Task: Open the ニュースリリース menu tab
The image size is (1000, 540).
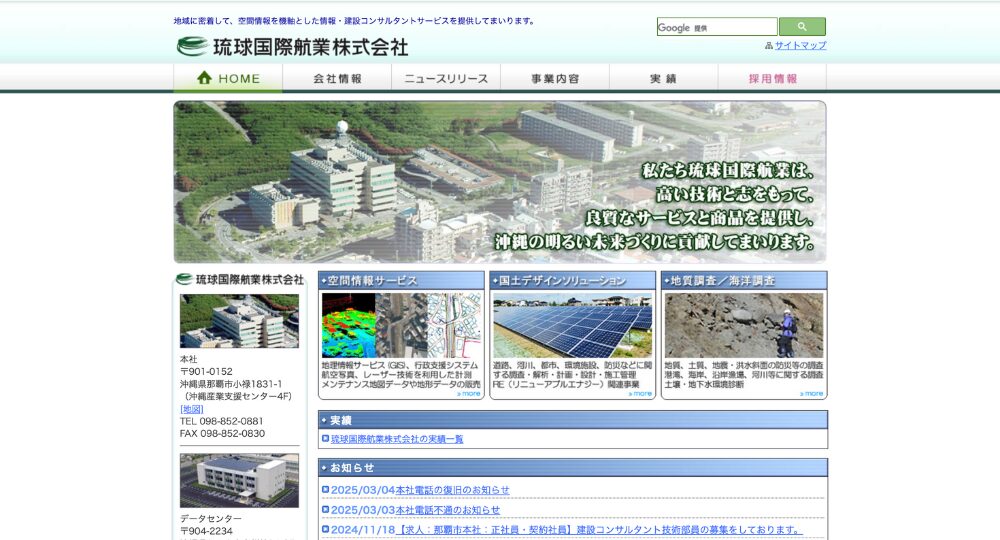Action: (446, 78)
